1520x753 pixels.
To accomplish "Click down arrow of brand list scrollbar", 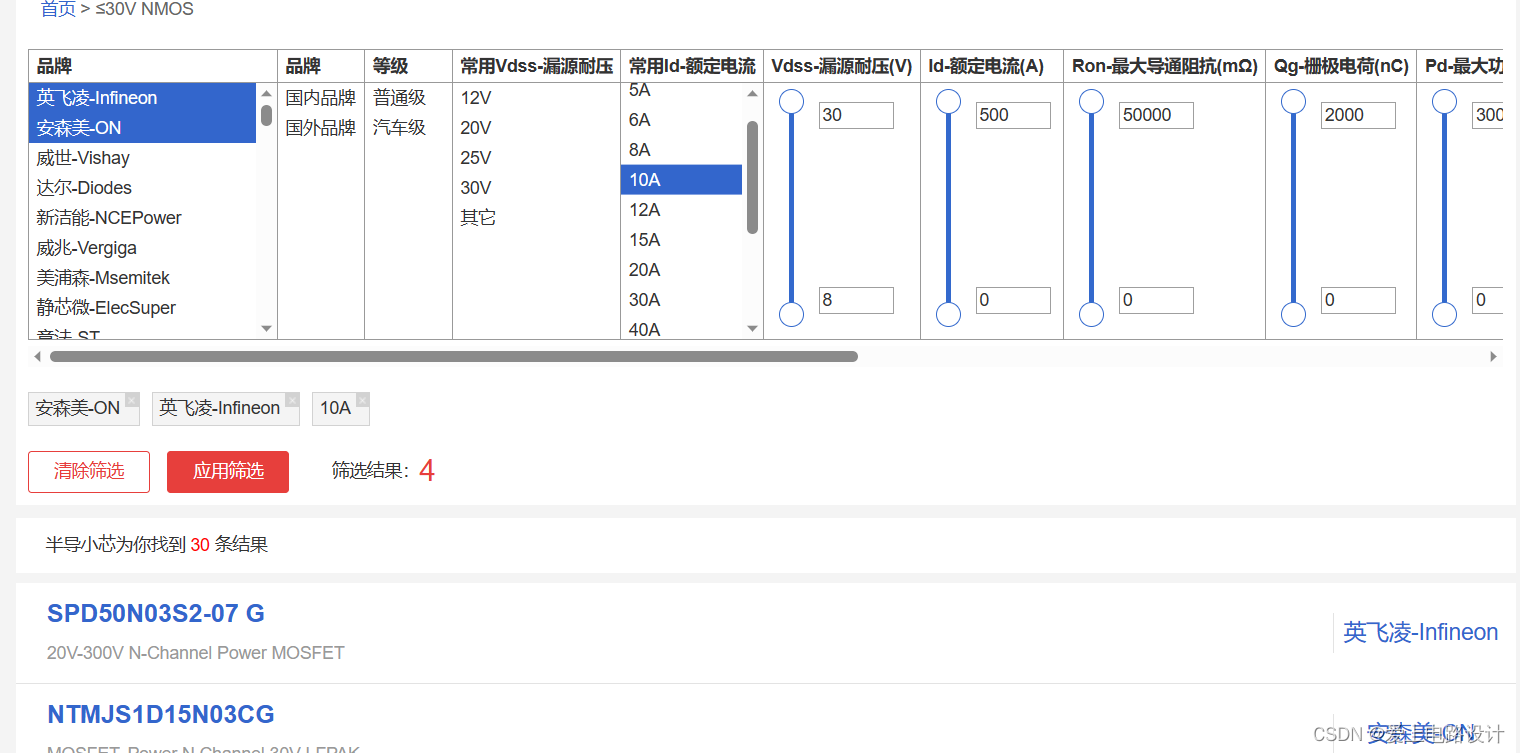I will [x=266, y=328].
